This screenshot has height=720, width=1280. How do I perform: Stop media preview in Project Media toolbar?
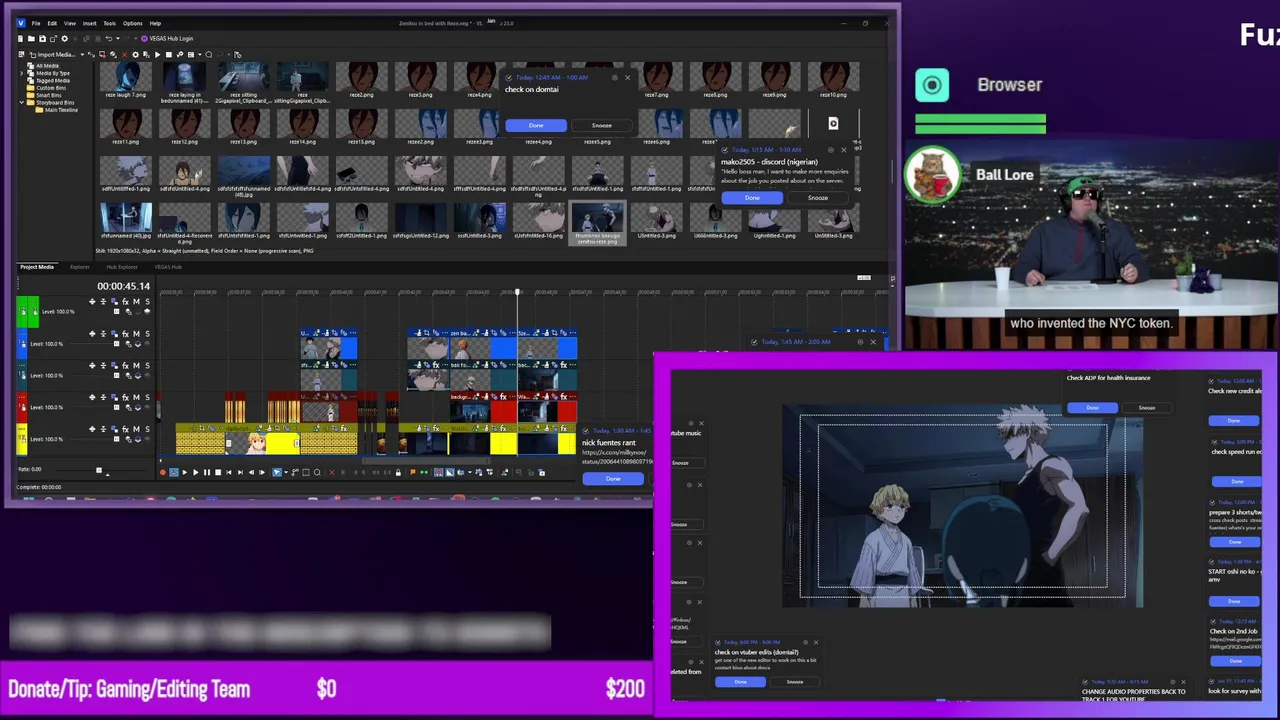tap(169, 55)
